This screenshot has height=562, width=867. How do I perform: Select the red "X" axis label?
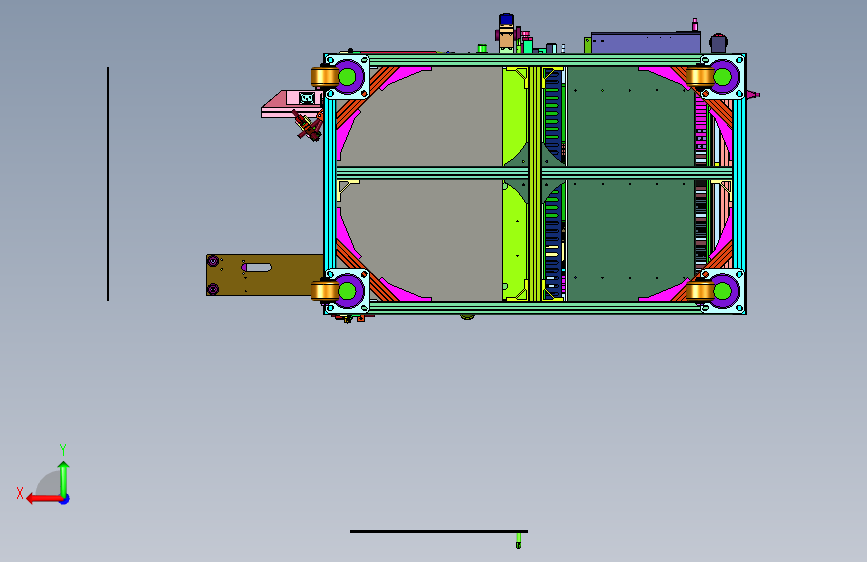(20, 493)
